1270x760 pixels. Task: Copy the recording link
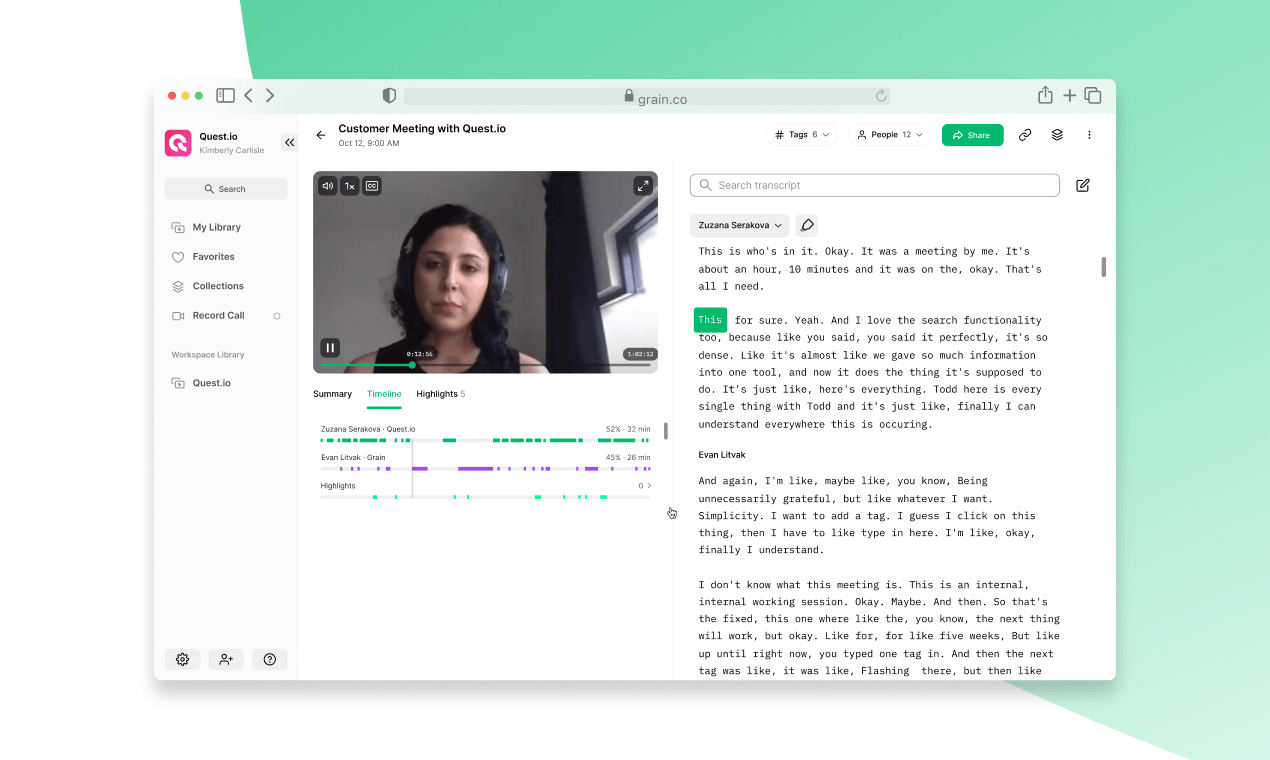tap(1025, 134)
